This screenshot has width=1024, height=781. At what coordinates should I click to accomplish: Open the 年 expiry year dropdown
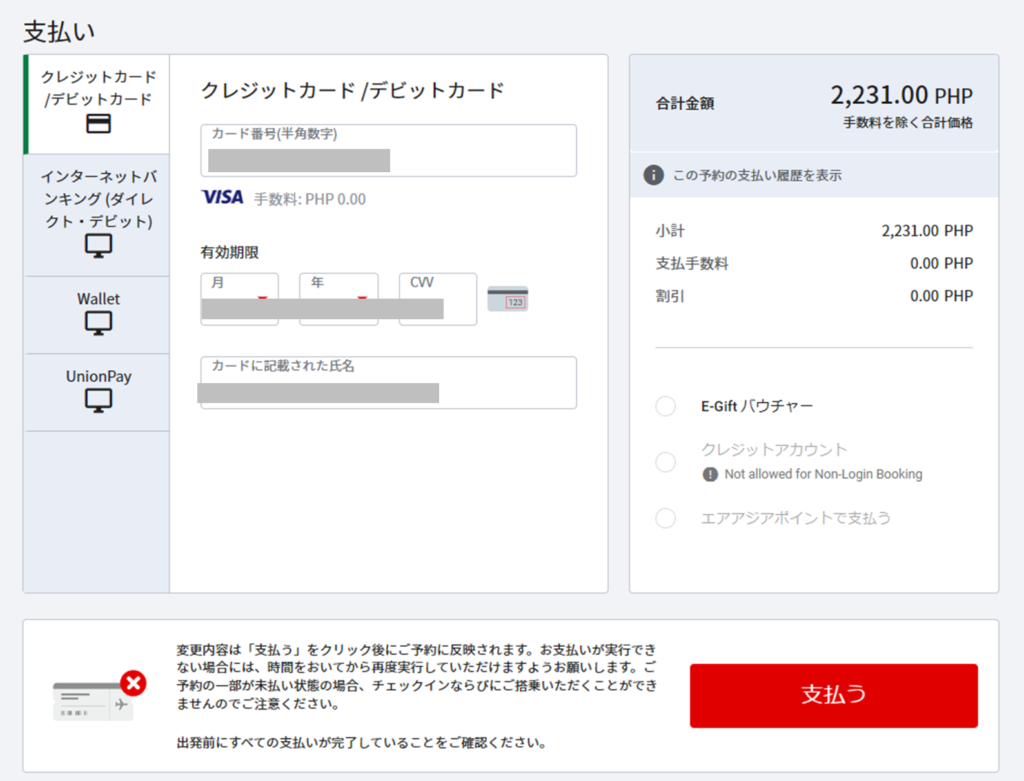pos(338,299)
